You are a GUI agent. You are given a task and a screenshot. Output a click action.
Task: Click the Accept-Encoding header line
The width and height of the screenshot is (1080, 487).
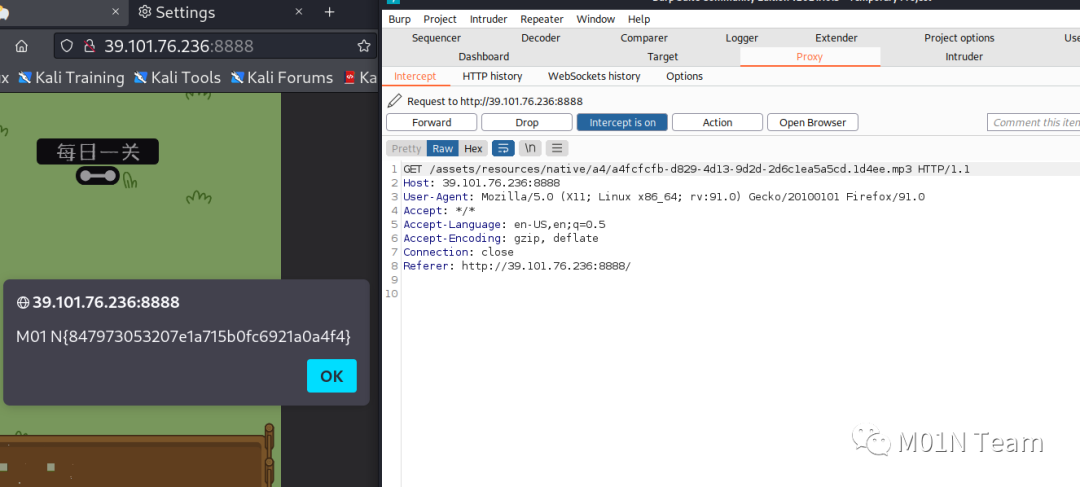pos(501,238)
